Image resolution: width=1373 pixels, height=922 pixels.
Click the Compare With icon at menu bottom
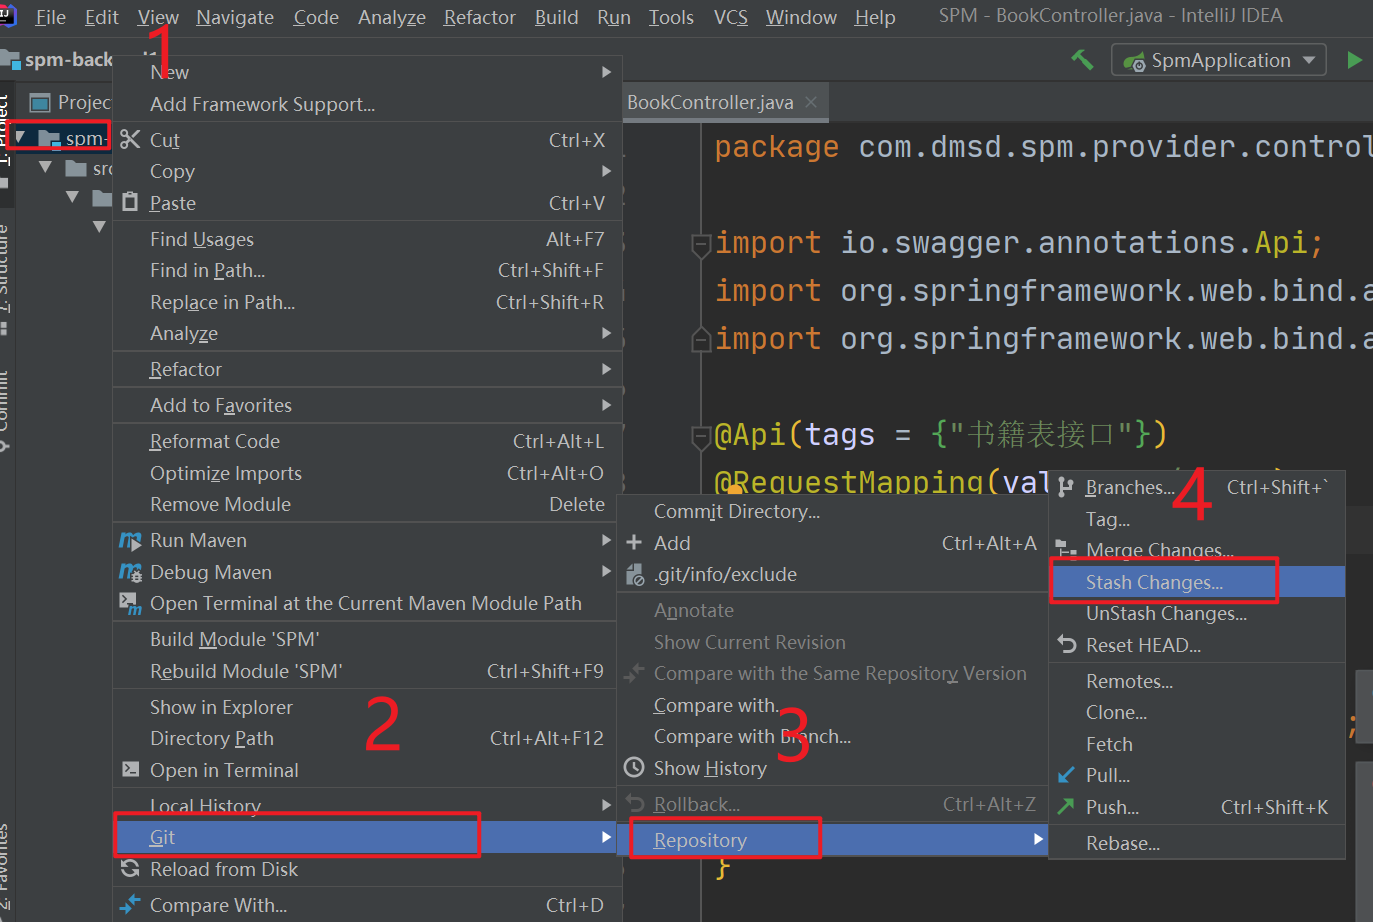pos(130,905)
